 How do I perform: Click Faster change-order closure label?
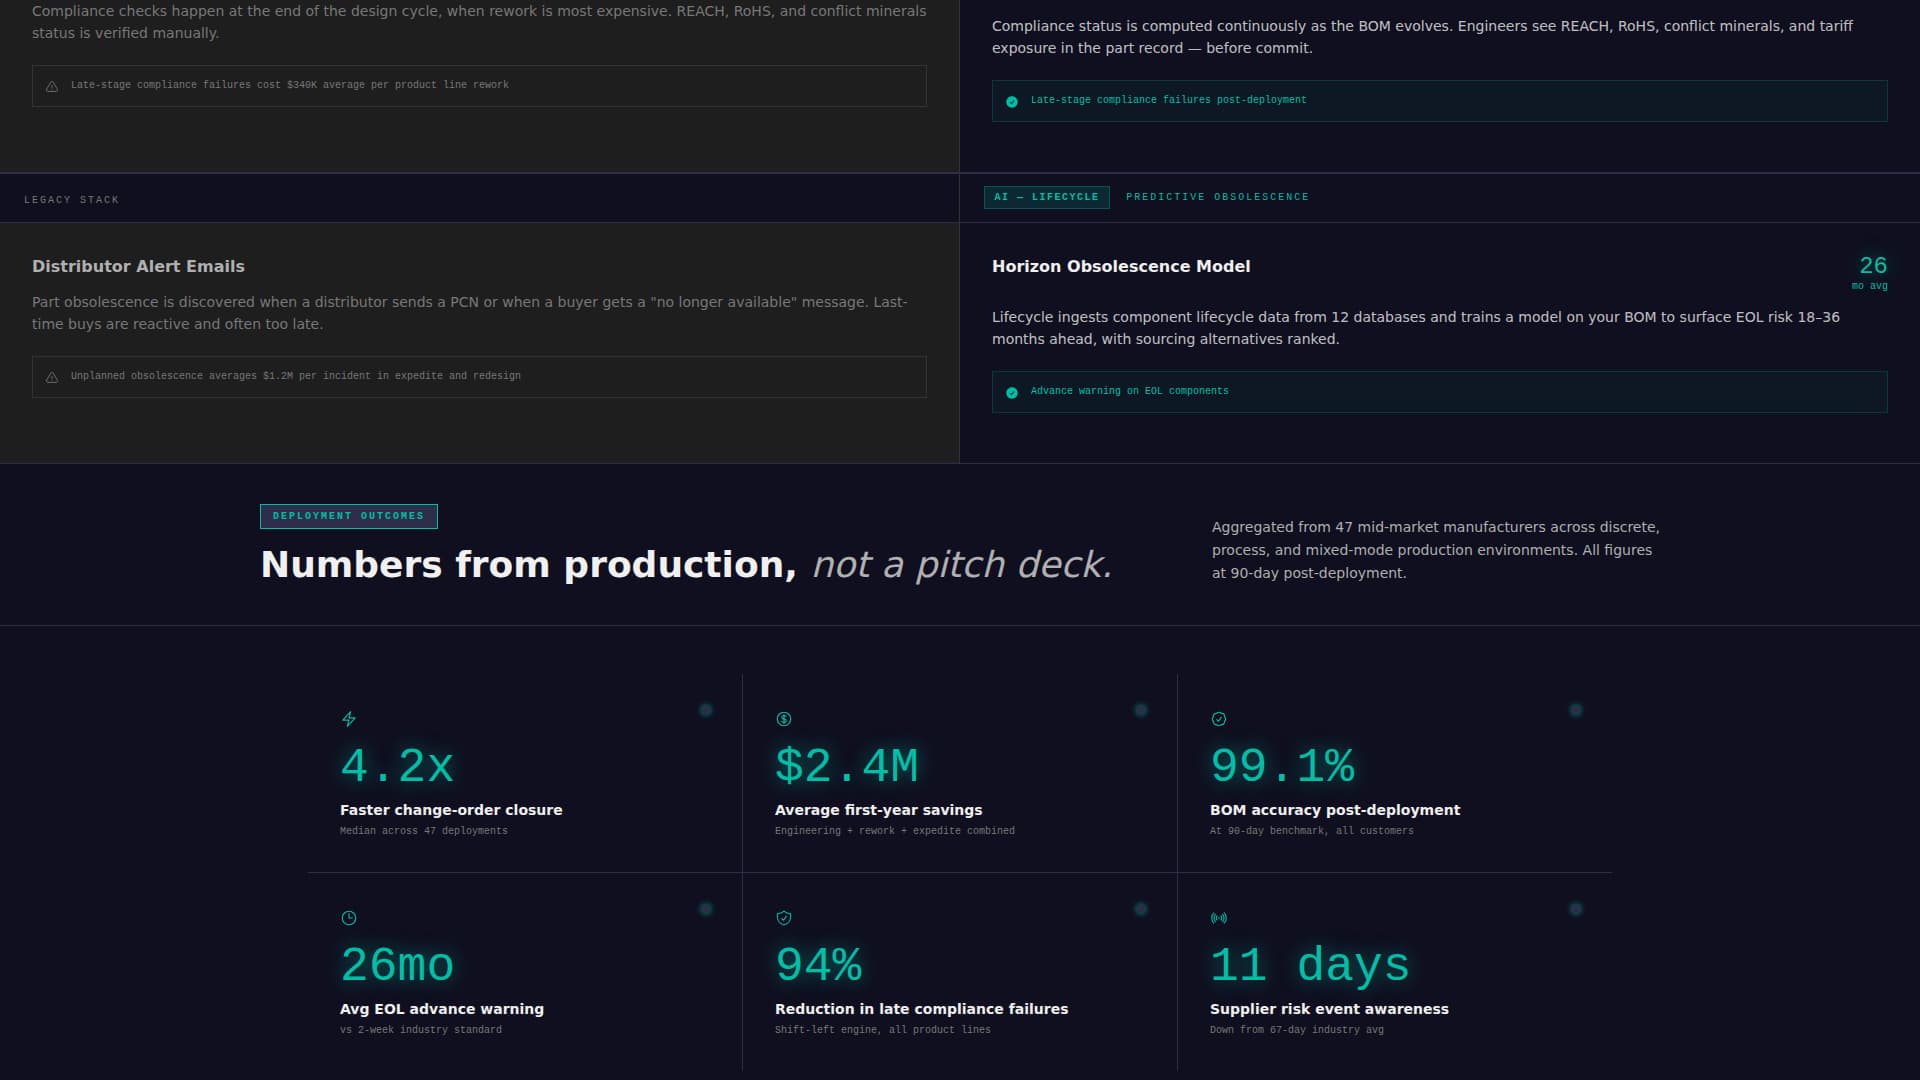pyautogui.click(x=451, y=810)
